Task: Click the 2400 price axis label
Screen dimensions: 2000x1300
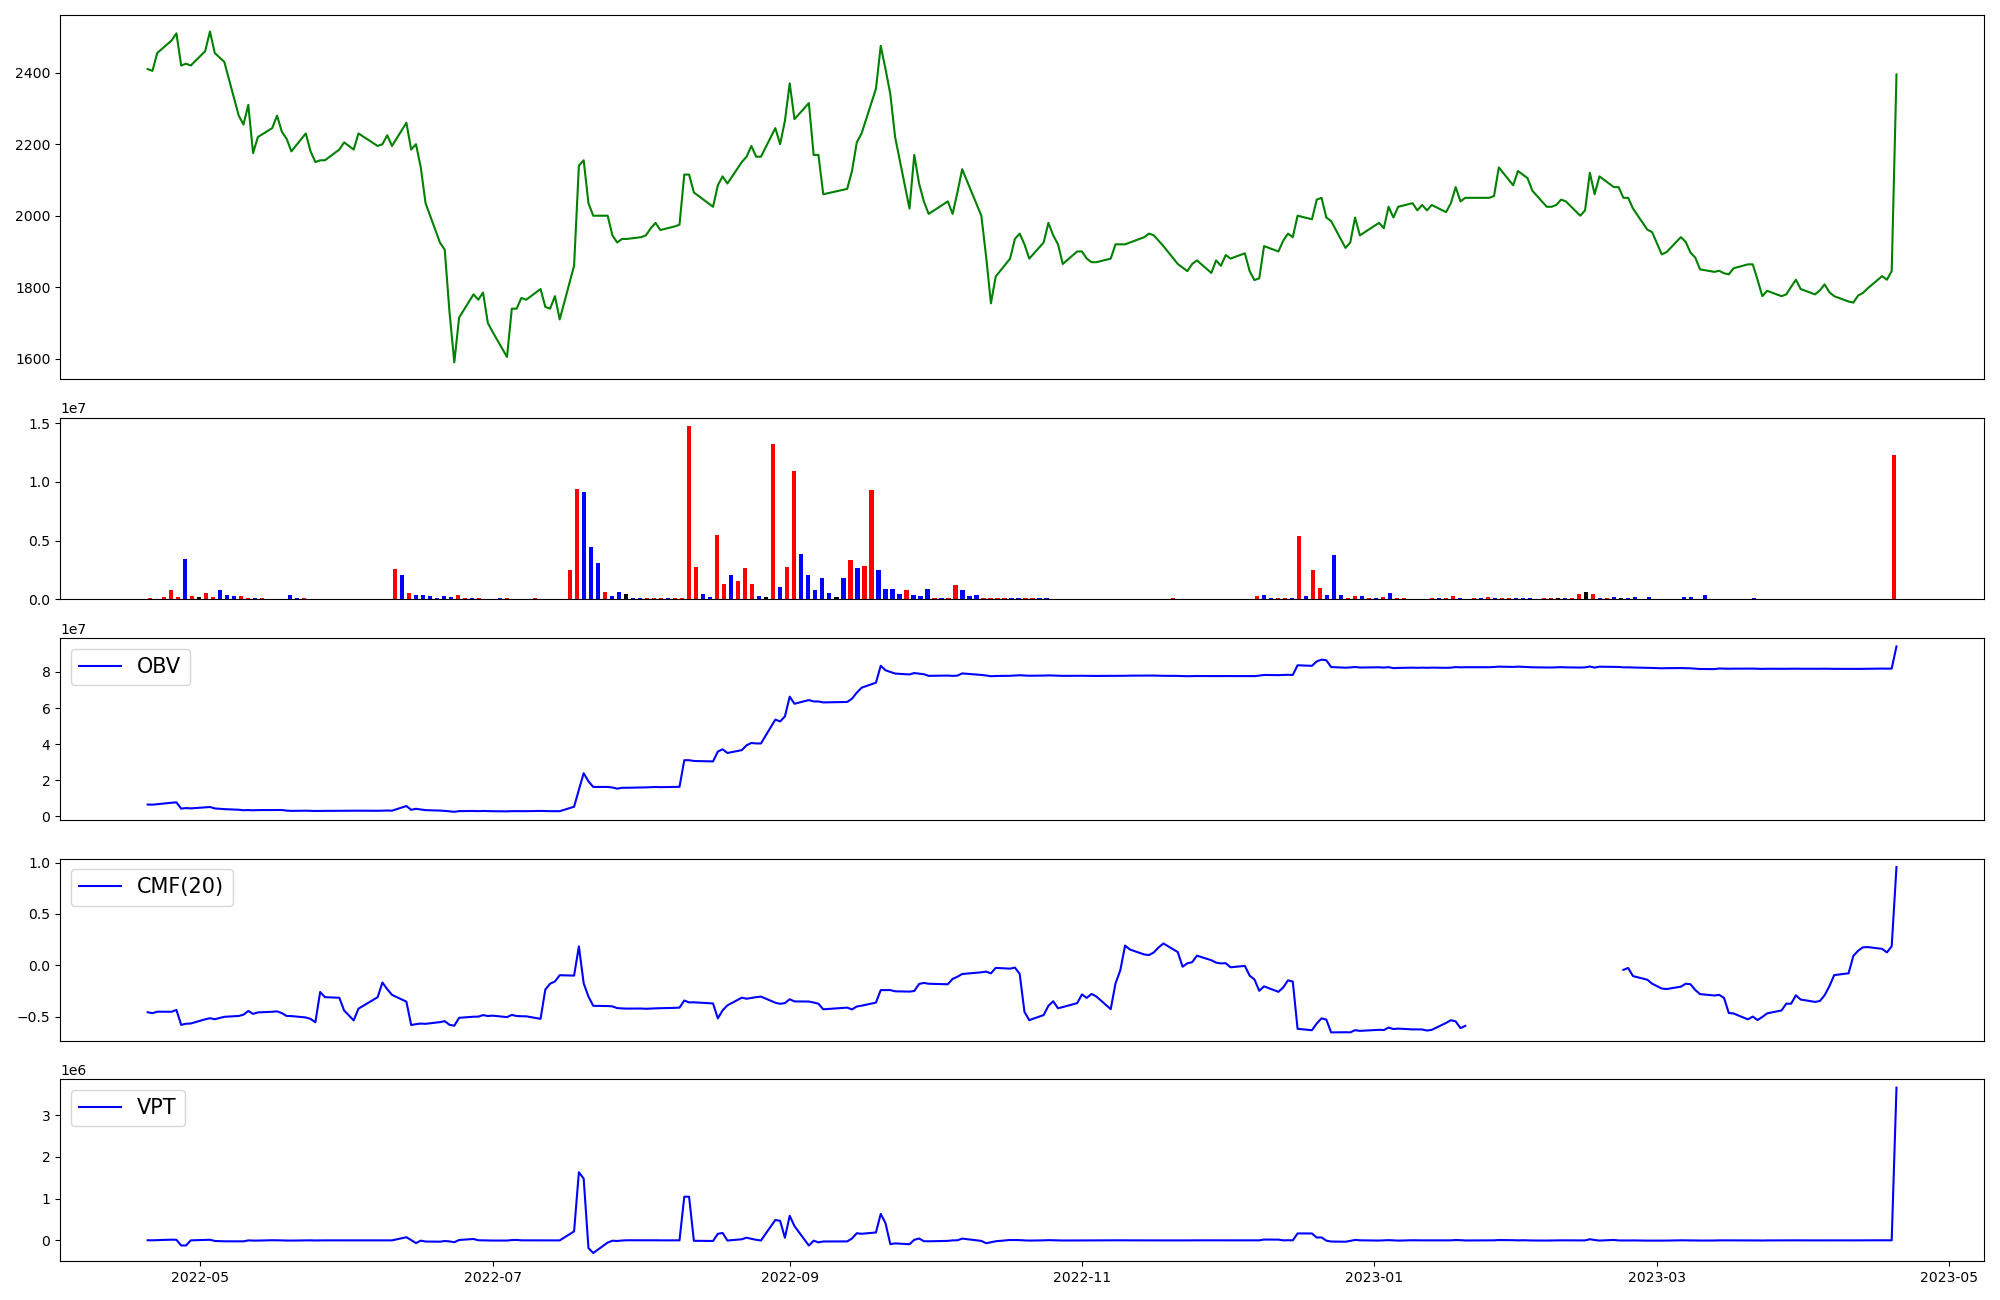Action: click(x=32, y=74)
